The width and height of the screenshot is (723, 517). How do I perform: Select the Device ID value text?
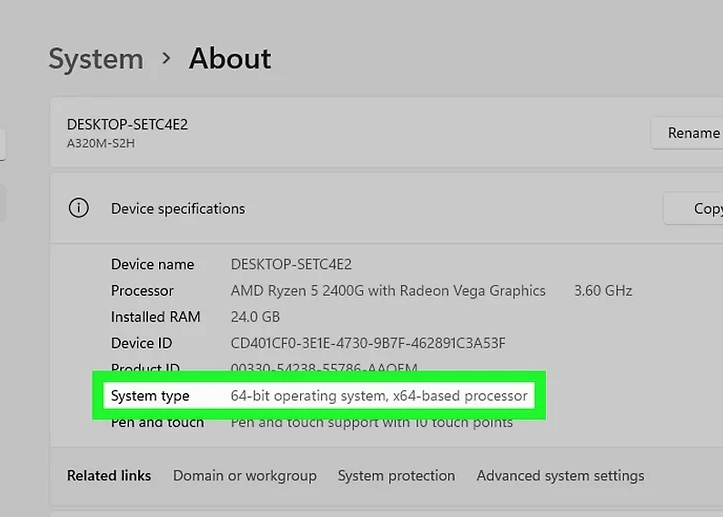point(368,343)
